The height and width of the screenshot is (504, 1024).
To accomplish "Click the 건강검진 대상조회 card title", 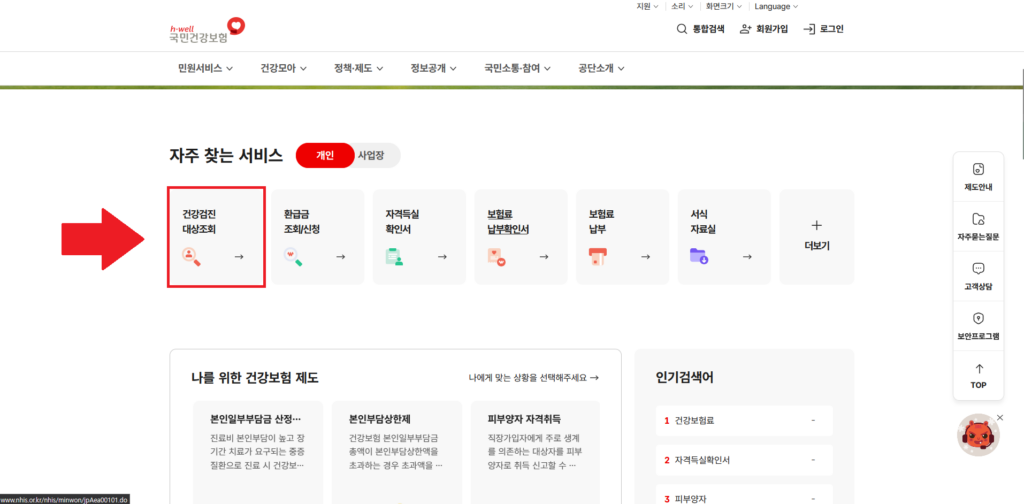I will click(x=199, y=221).
